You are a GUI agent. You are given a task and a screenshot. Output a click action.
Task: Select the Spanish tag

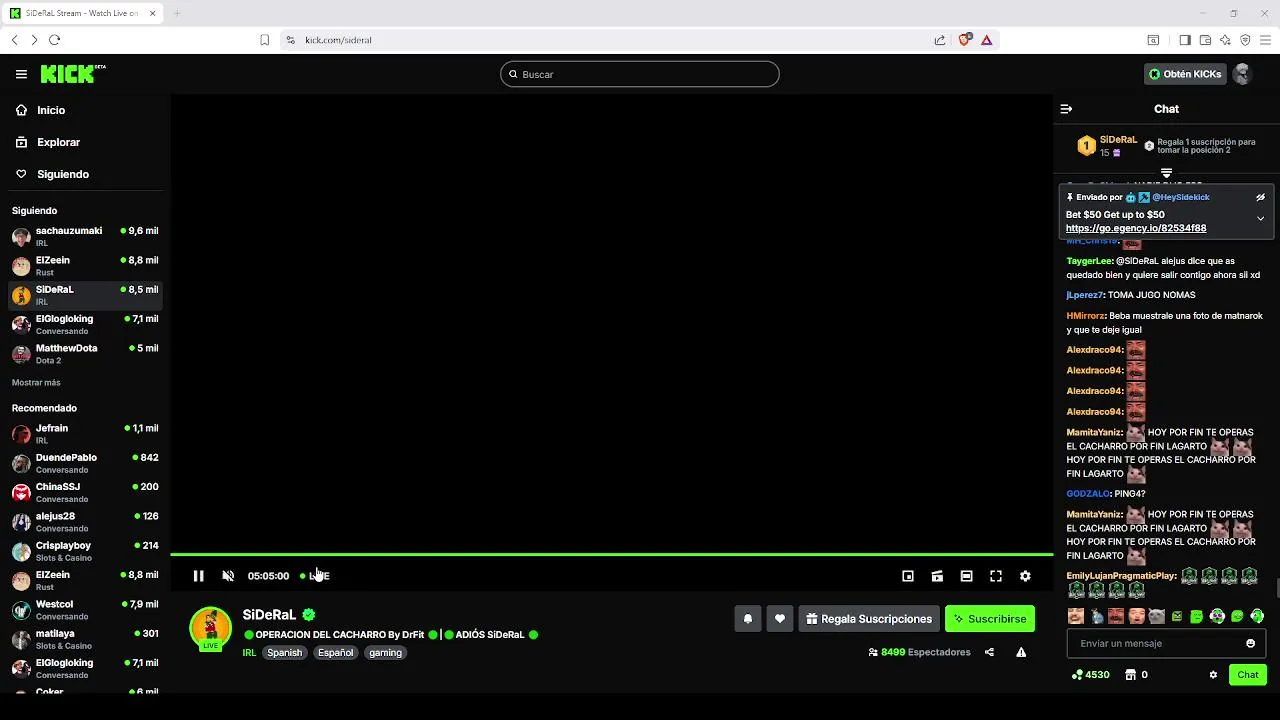click(x=284, y=653)
